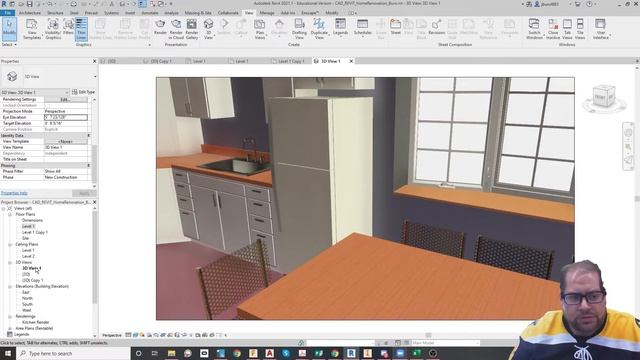Click the taskbar search box
The image size is (640, 360).
point(73,353)
